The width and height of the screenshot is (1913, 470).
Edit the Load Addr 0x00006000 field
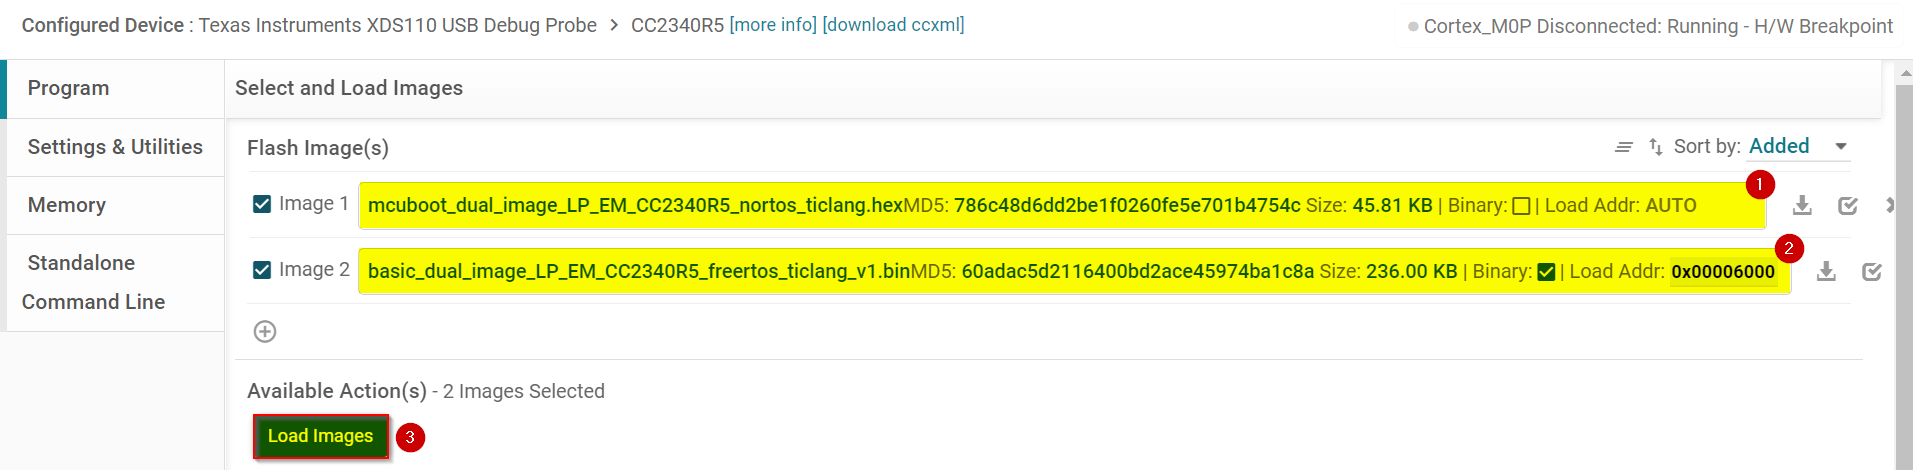point(1723,272)
